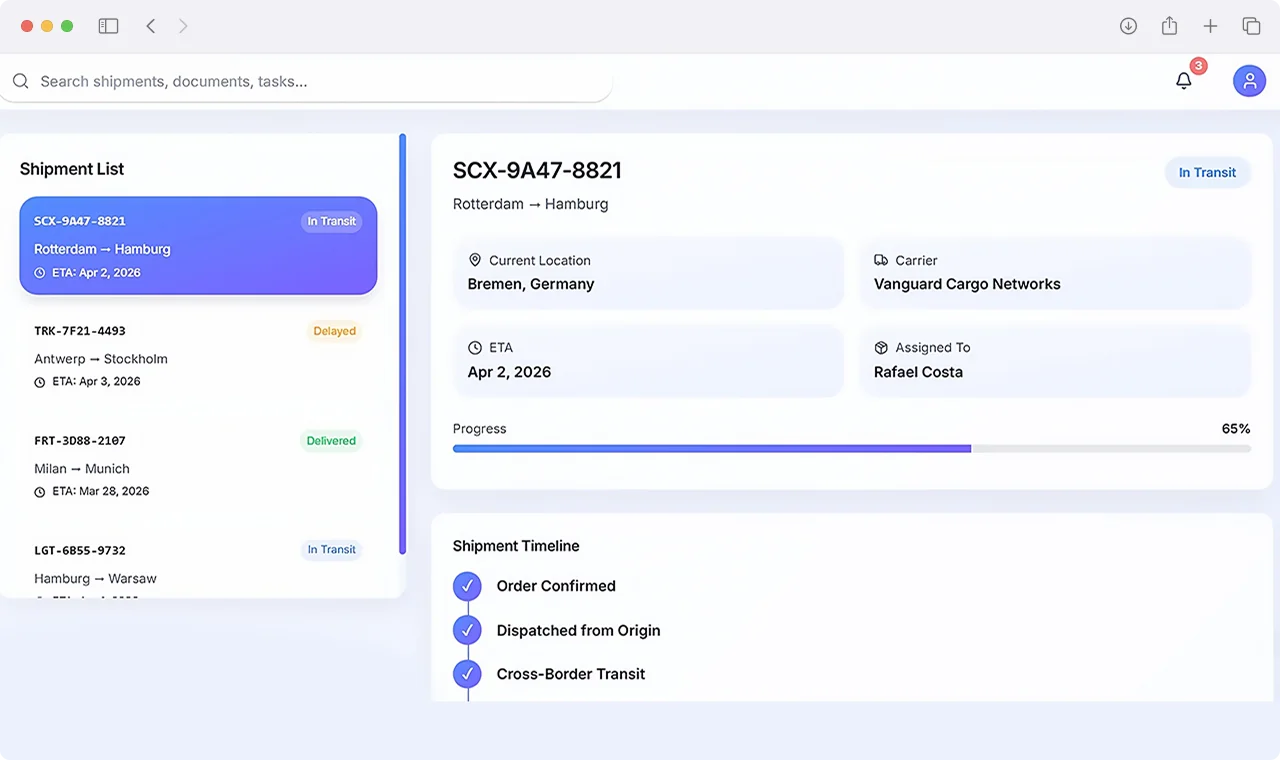The width and height of the screenshot is (1280, 760).
Task: Click the red notification badge showing 3
Action: pyautogui.click(x=1198, y=66)
